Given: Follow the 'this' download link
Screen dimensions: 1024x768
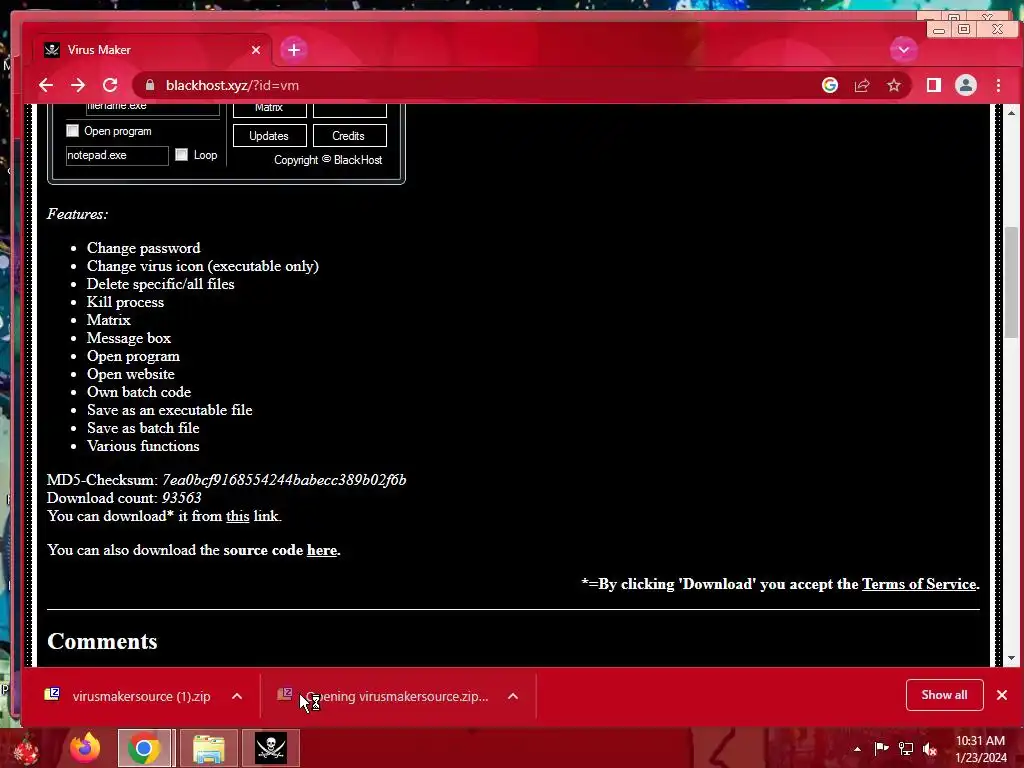Looking at the screenshot, I should (x=238, y=516).
